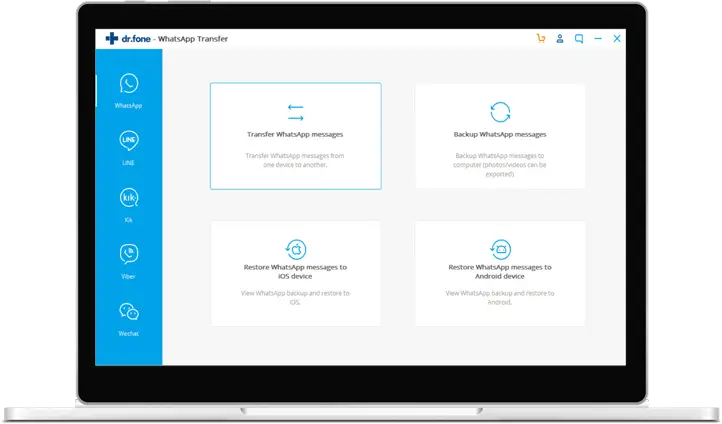
Task: Click the 'WhatsApp' label in sidebar
Action: [x=128, y=105]
